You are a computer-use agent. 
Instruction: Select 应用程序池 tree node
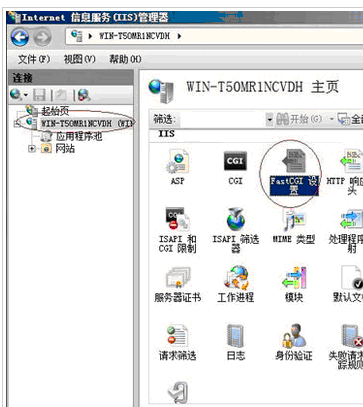coord(79,136)
